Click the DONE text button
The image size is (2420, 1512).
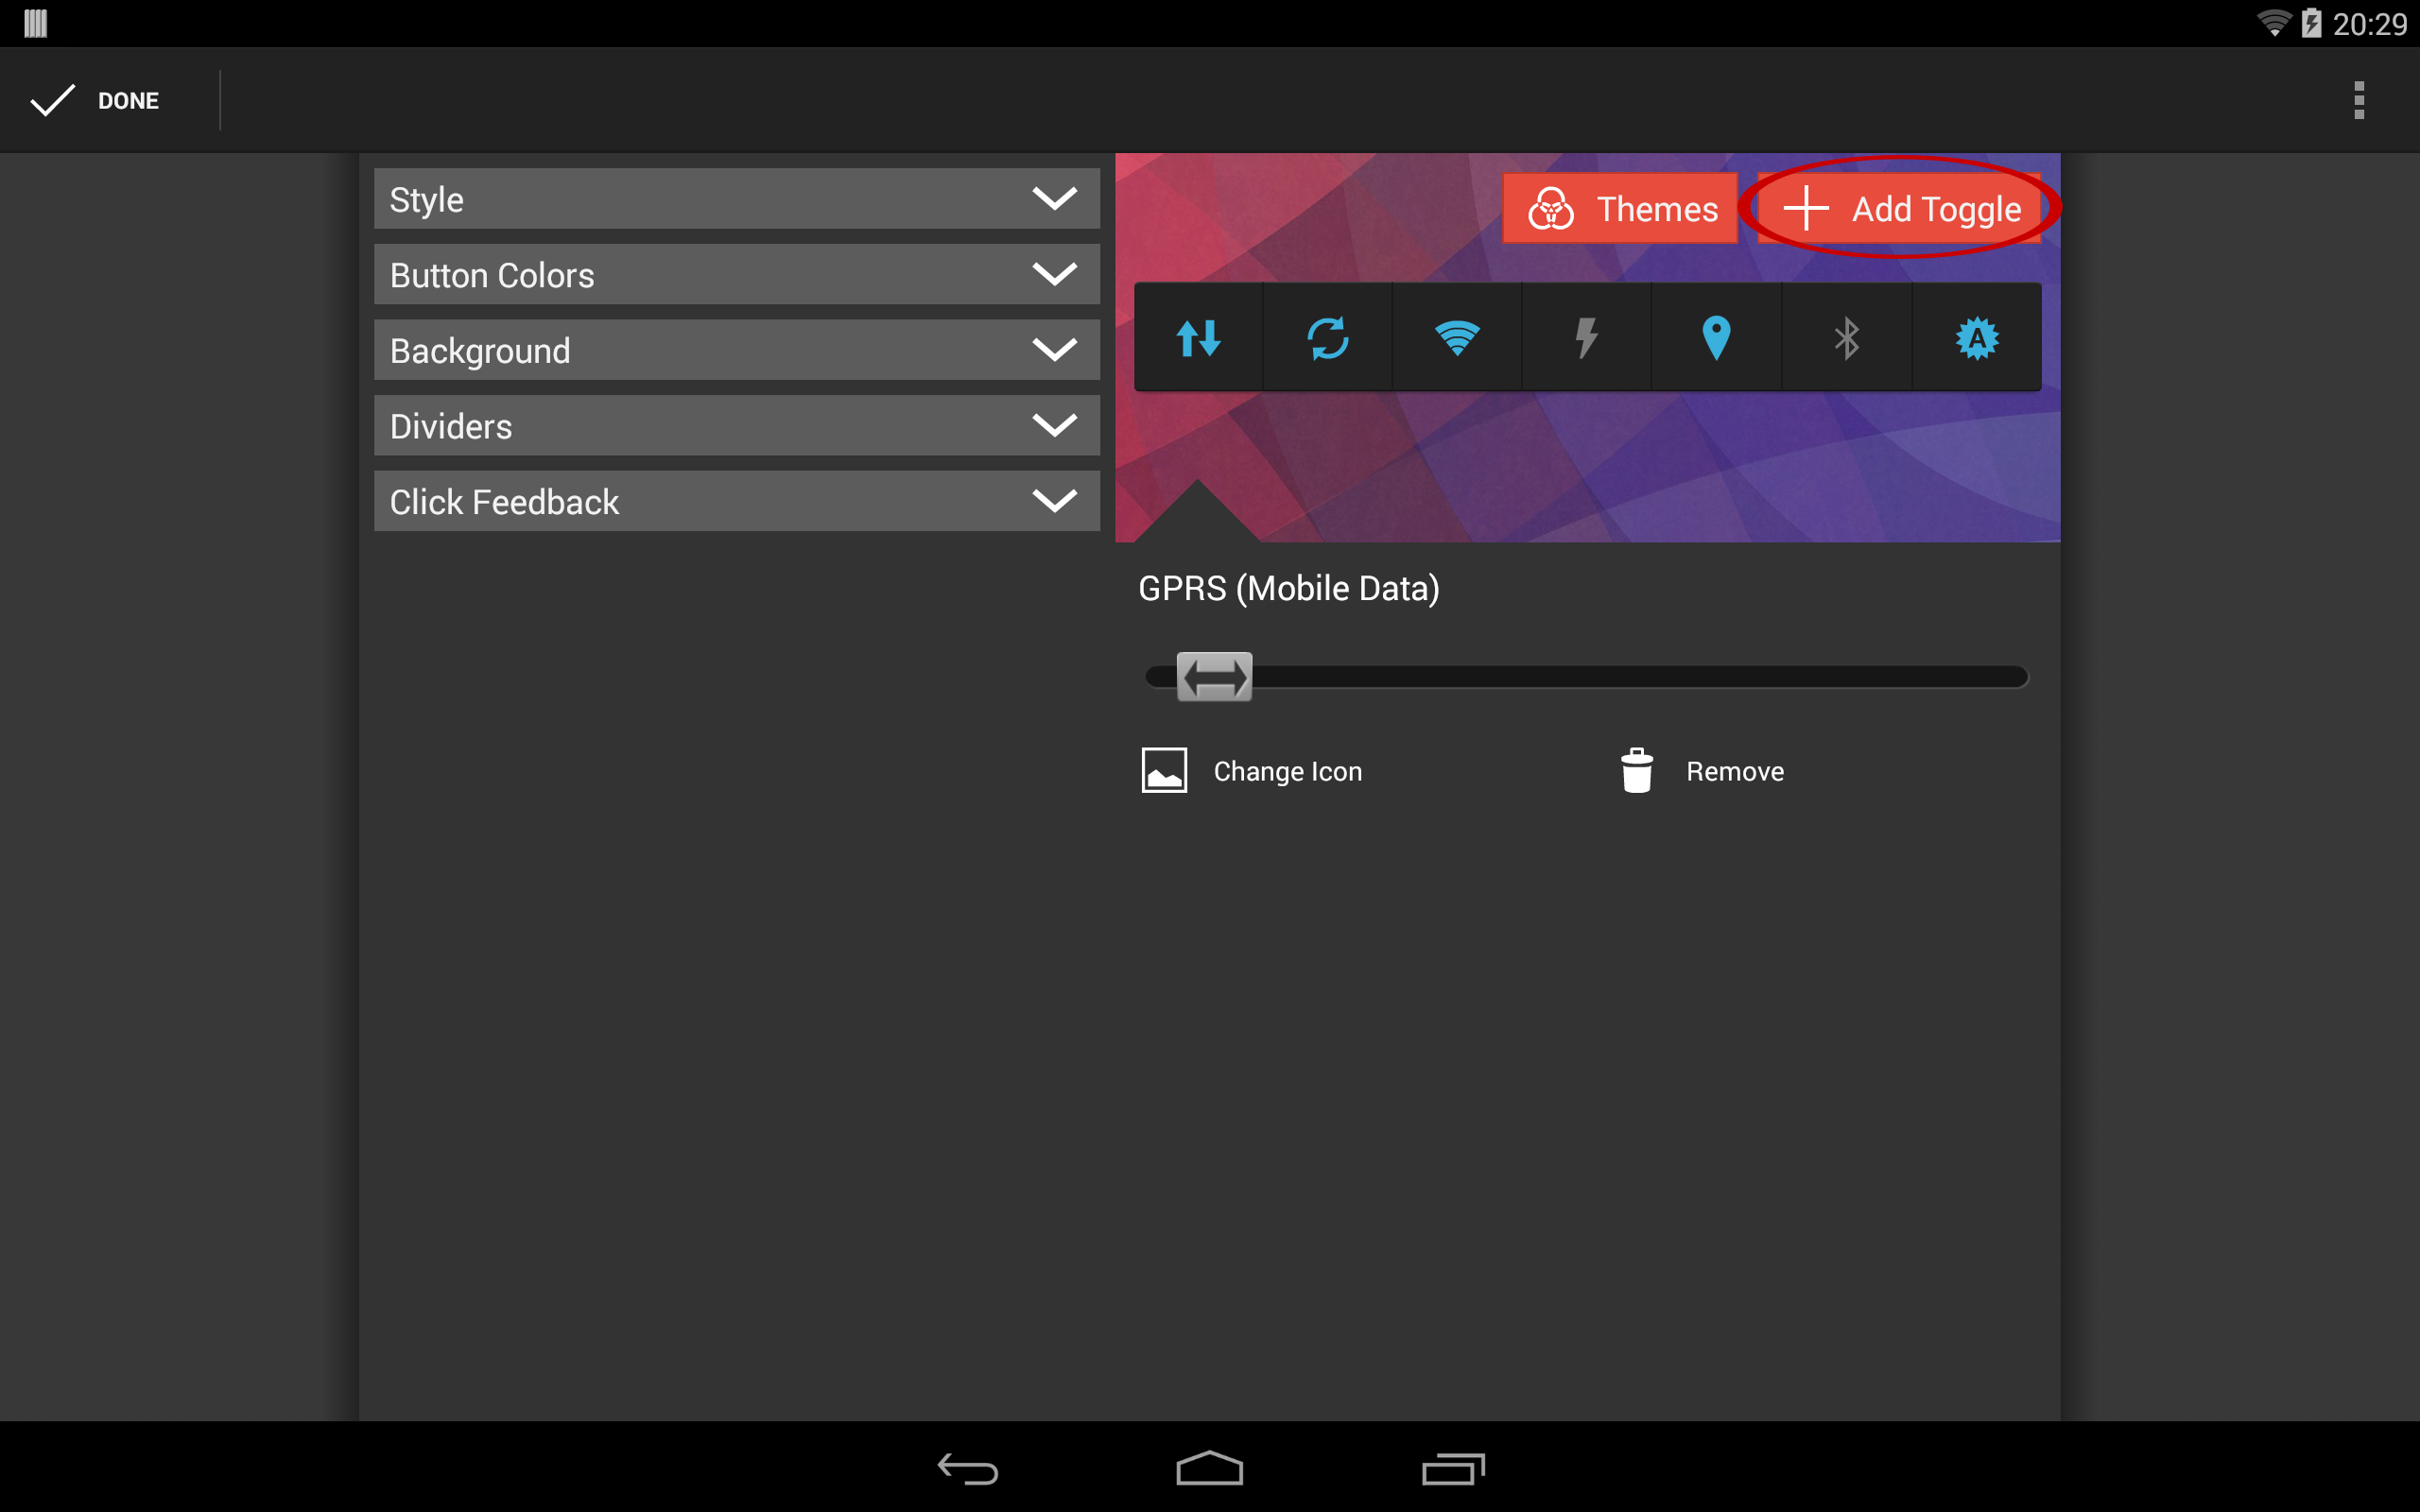pyautogui.click(x=128, y=101)
